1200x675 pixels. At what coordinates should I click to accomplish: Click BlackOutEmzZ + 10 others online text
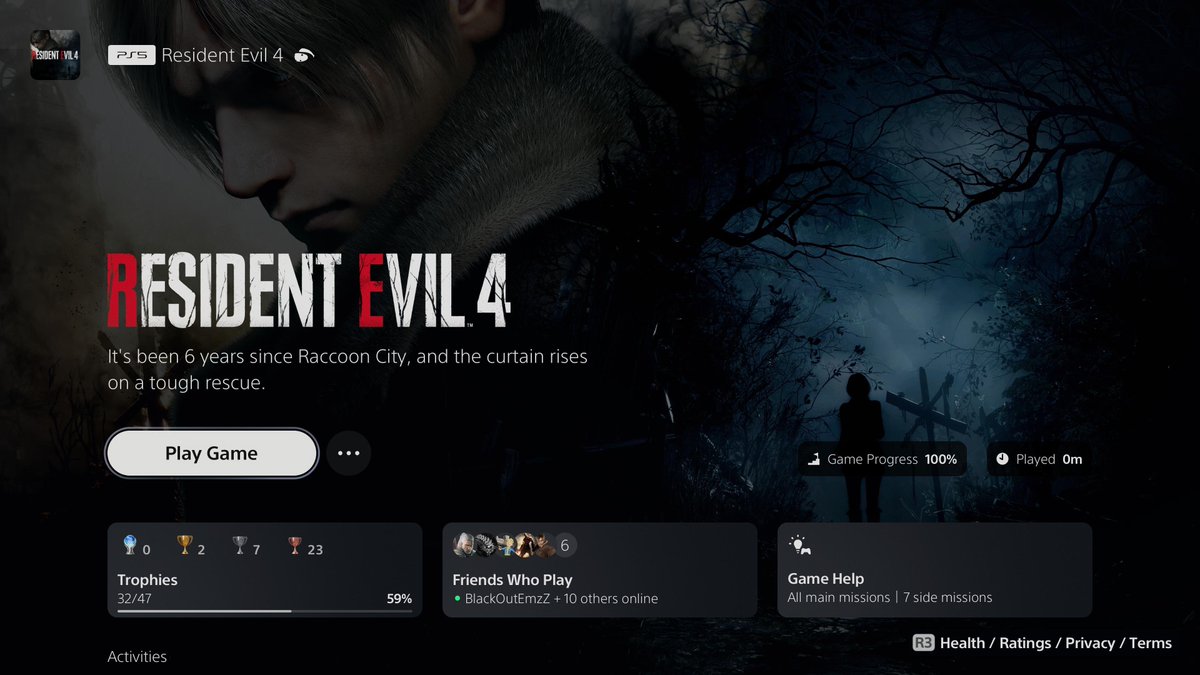pos(562,598)
